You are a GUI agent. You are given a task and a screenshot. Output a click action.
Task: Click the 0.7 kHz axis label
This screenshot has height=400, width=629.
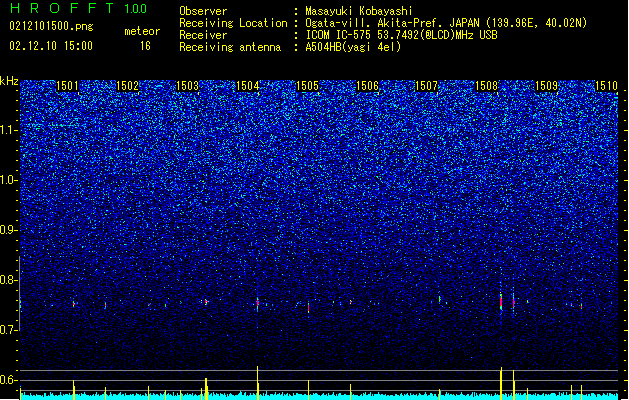tap(9, 330)
